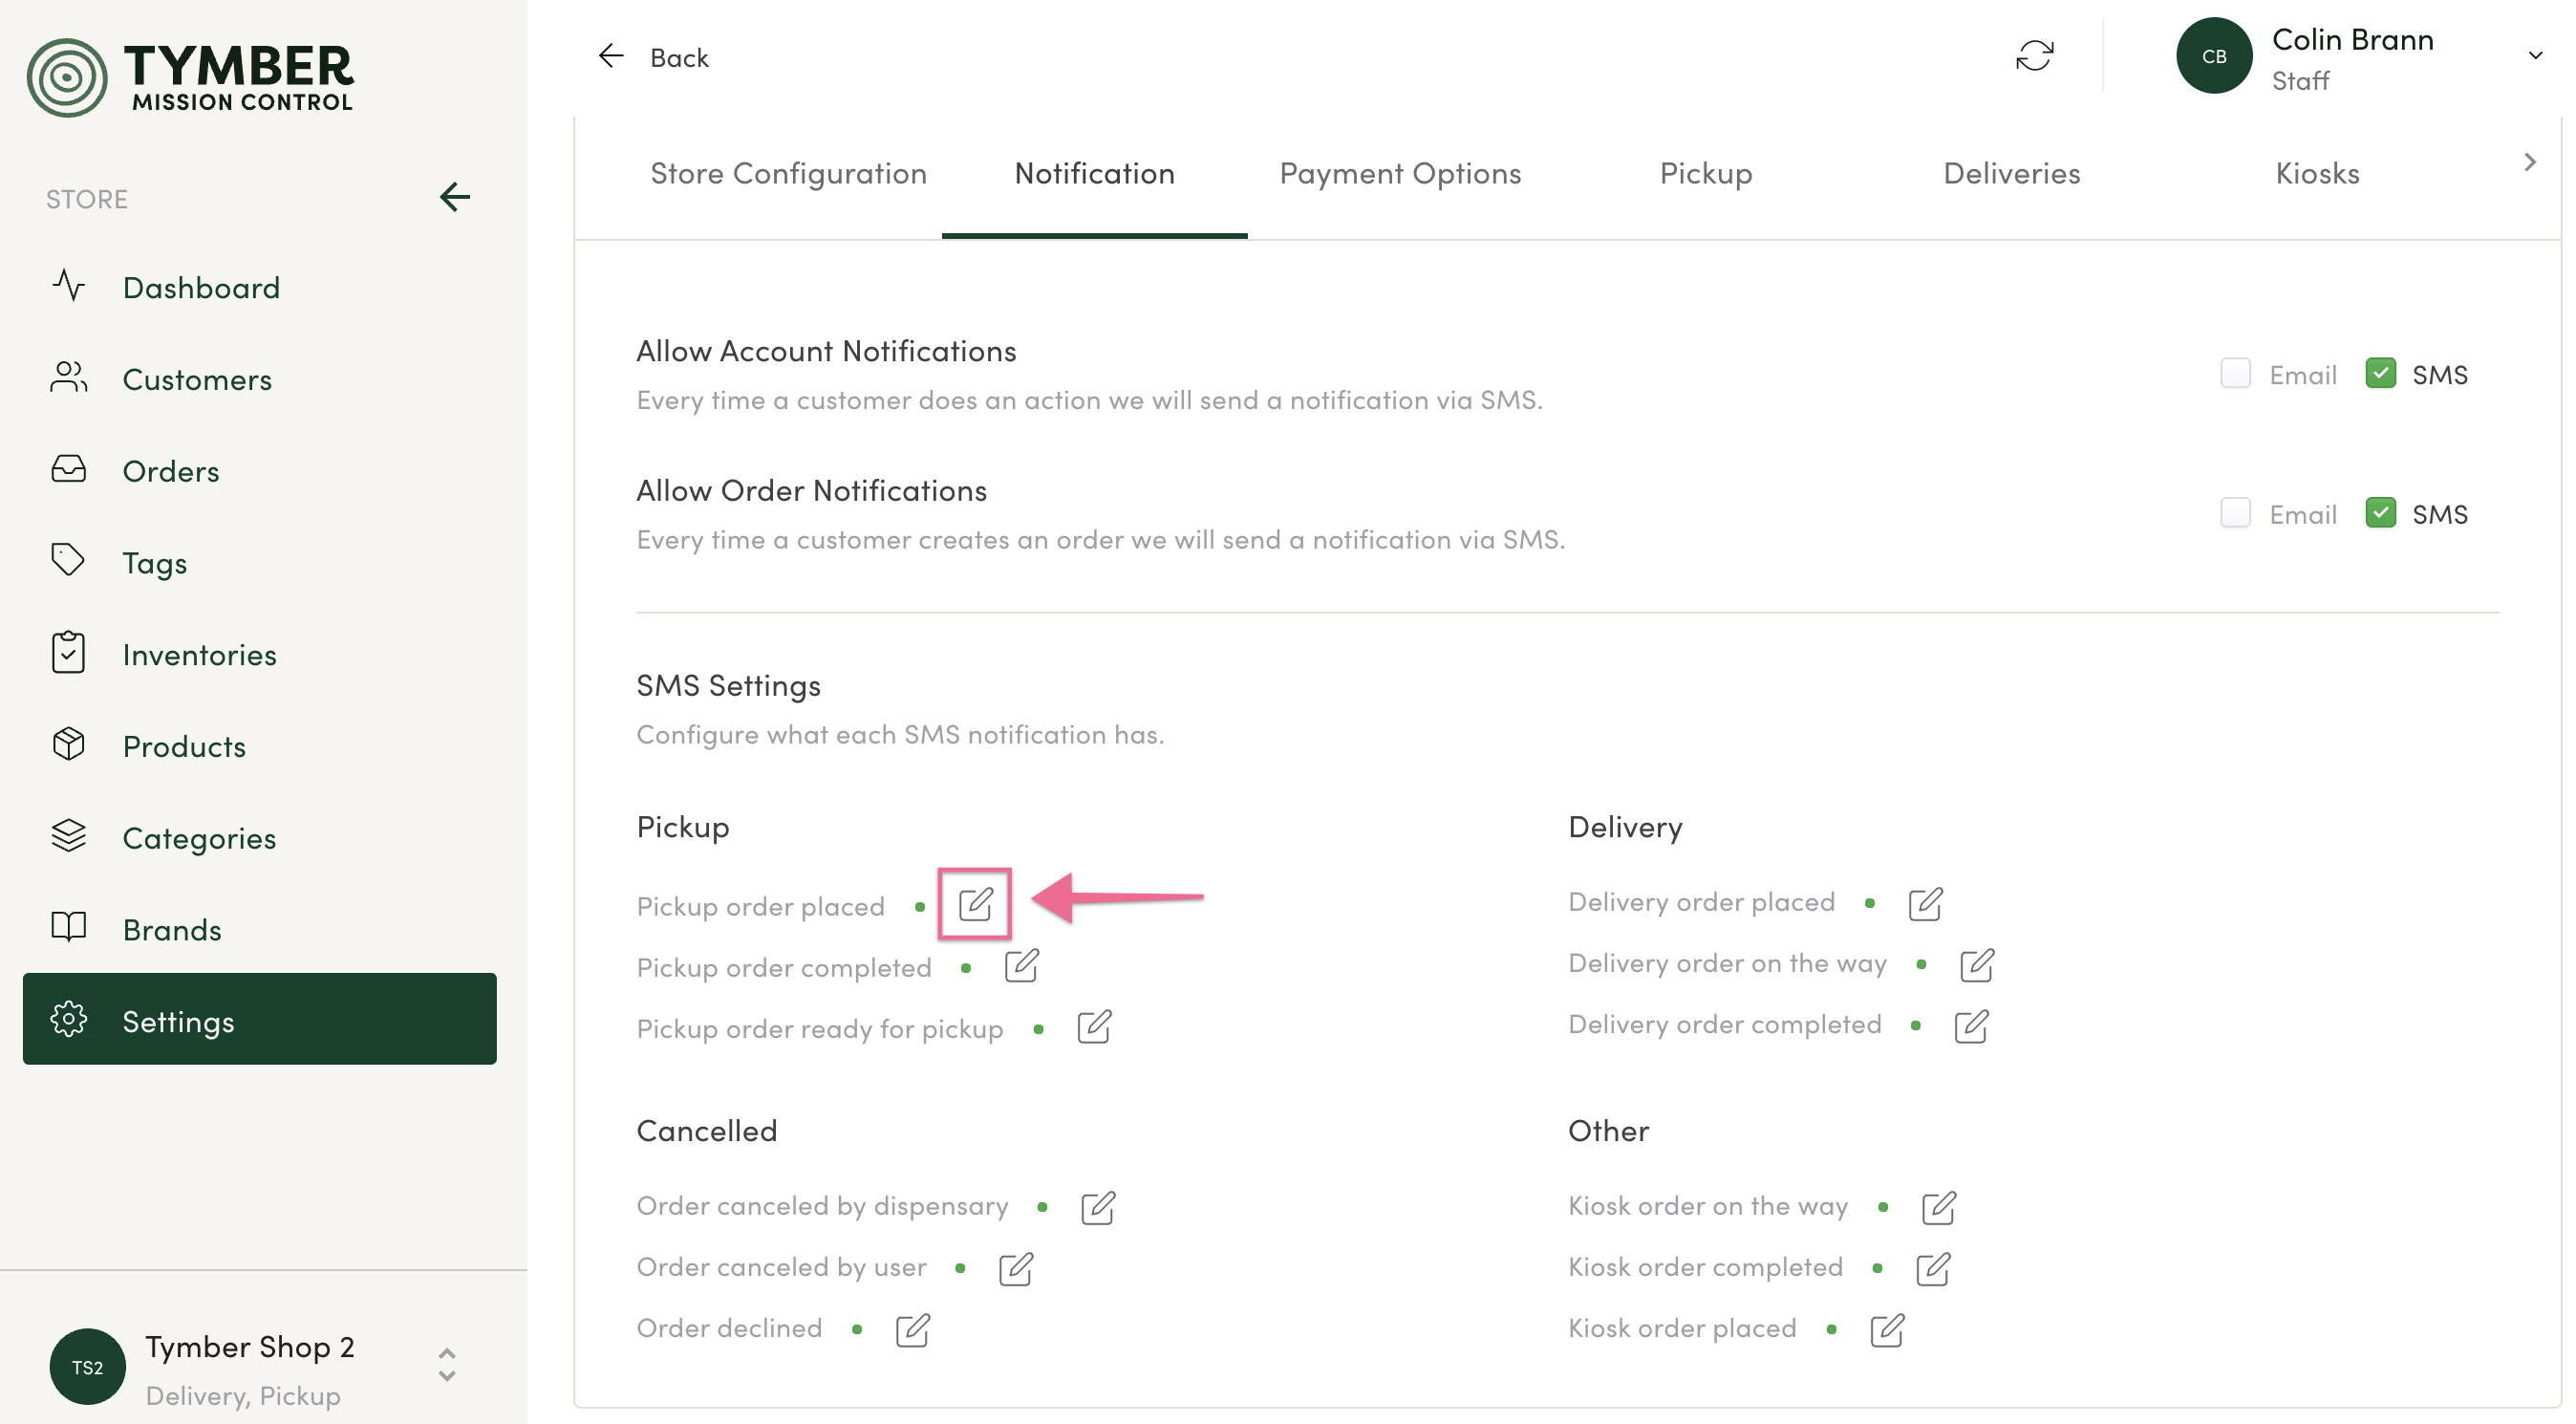
Task: Enable Email for Account Notifications
Action: coord(2235,374)
